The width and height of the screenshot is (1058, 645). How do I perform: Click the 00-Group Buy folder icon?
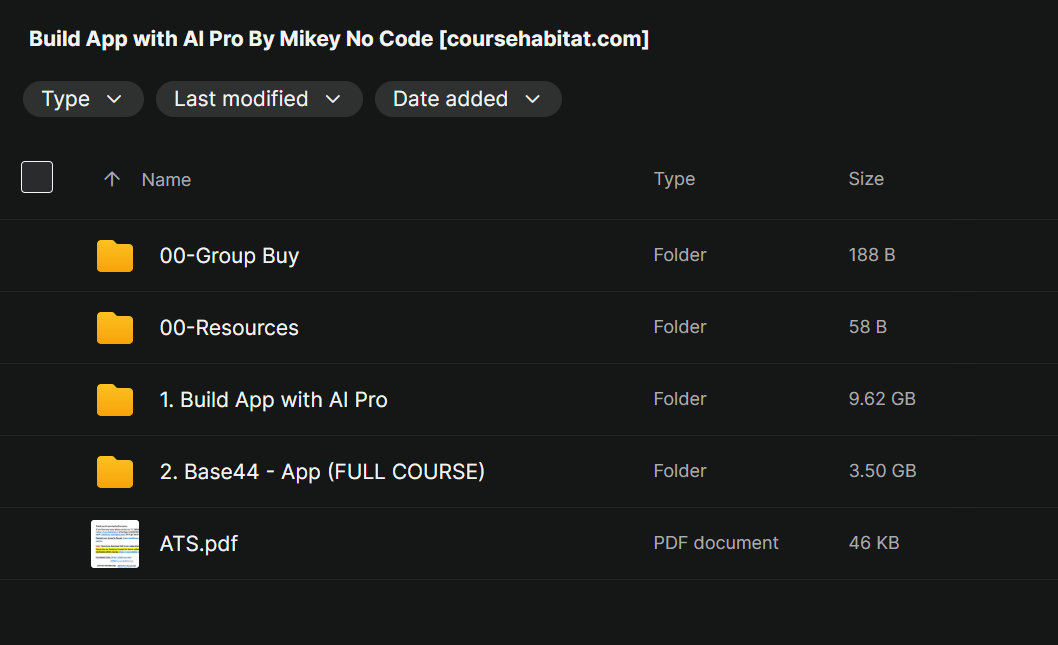click(115, 256)
